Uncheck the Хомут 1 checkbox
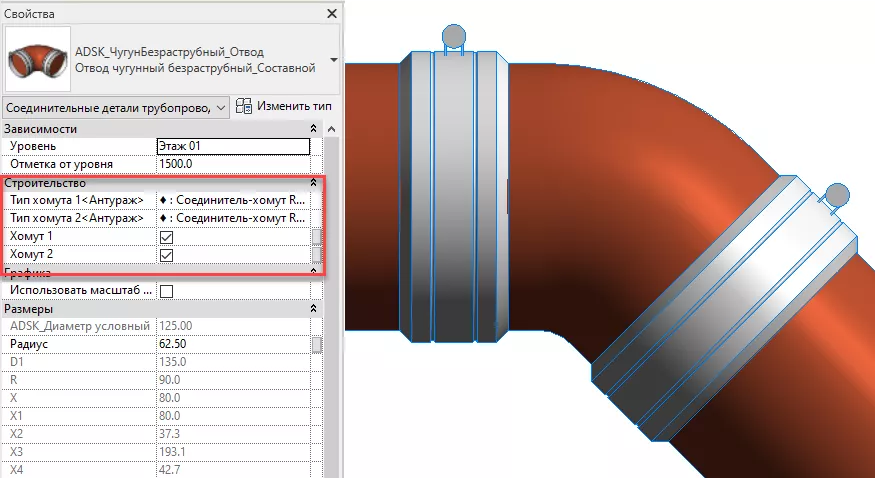The image size is (875, 478). point(167,237)
